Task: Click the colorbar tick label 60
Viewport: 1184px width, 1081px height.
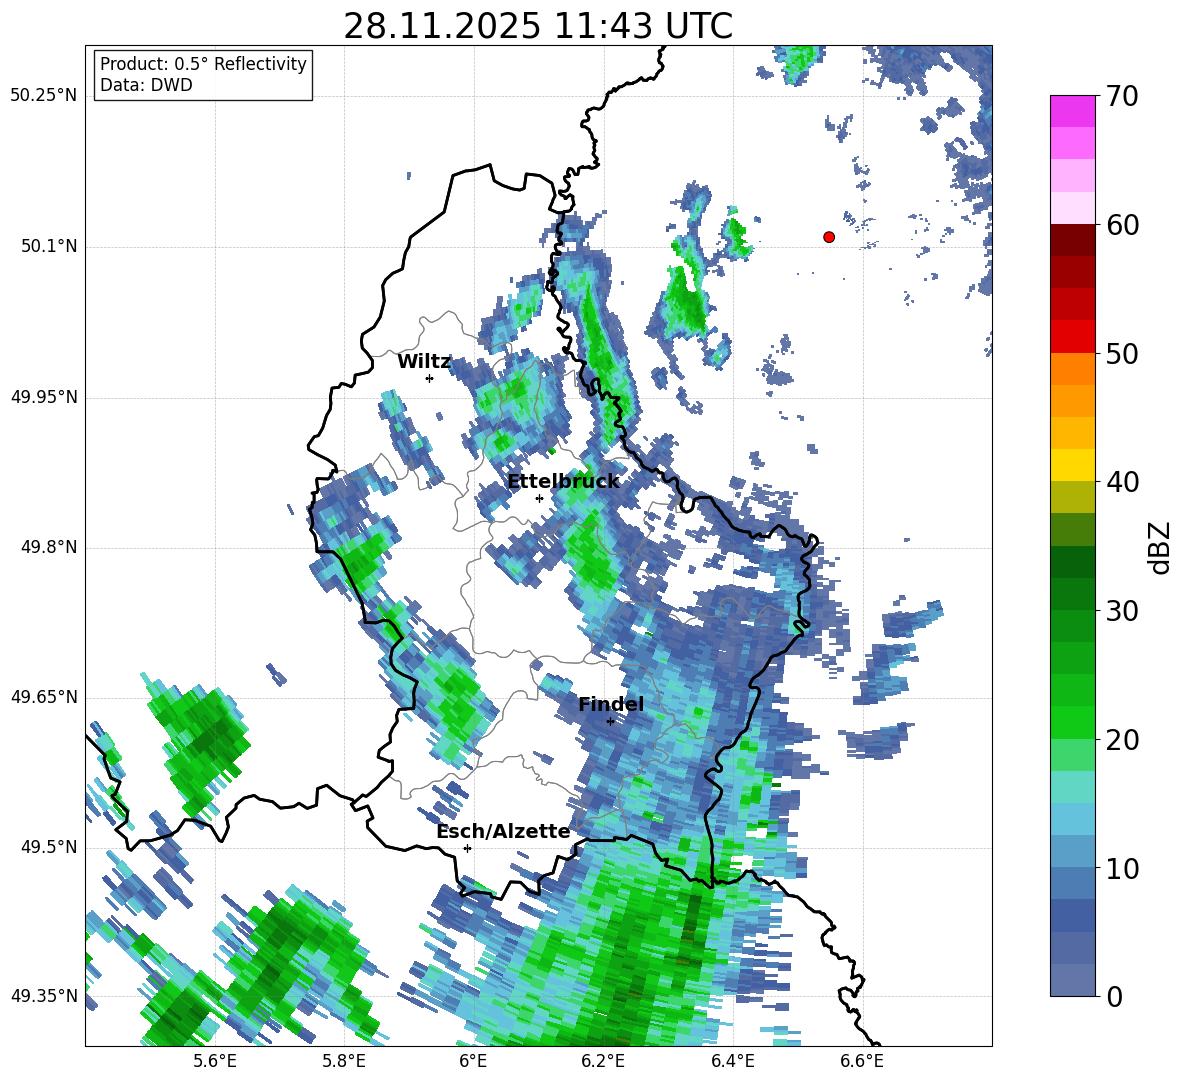Action: coord(1123,225)
